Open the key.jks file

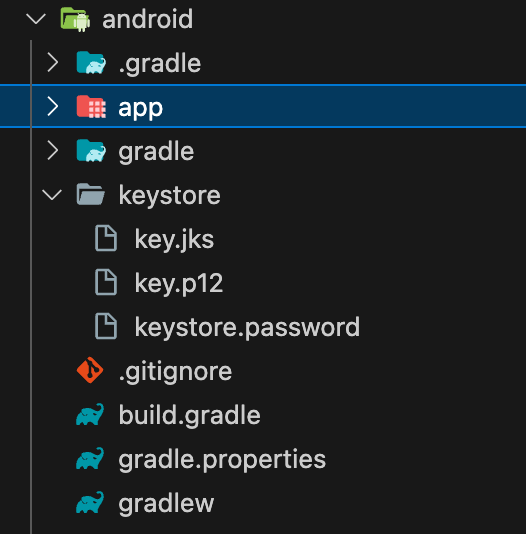(x=174, y=240)
